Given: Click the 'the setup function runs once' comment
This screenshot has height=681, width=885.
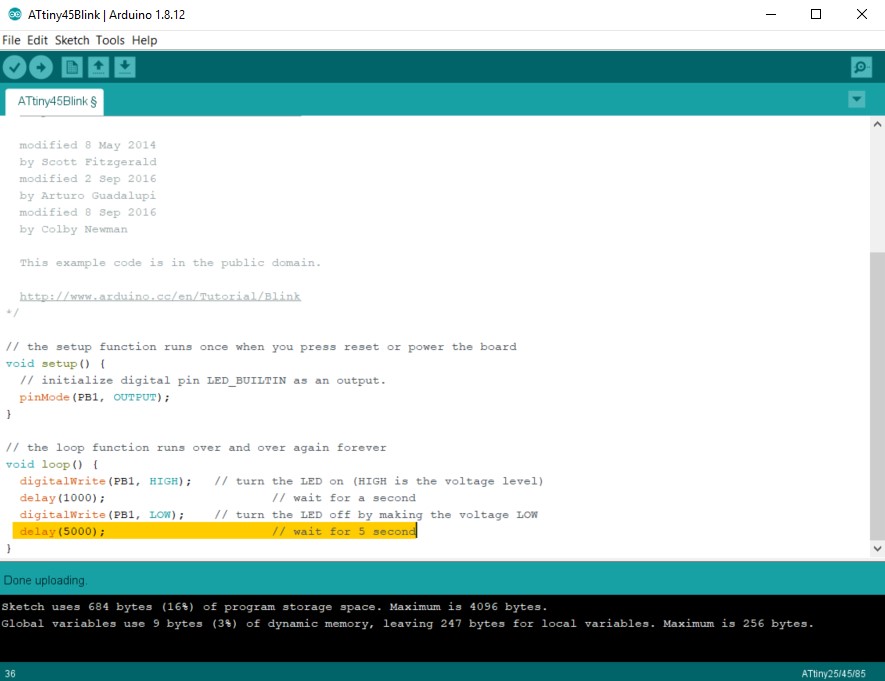Looking at the screenshot, I should pos(261,346).
